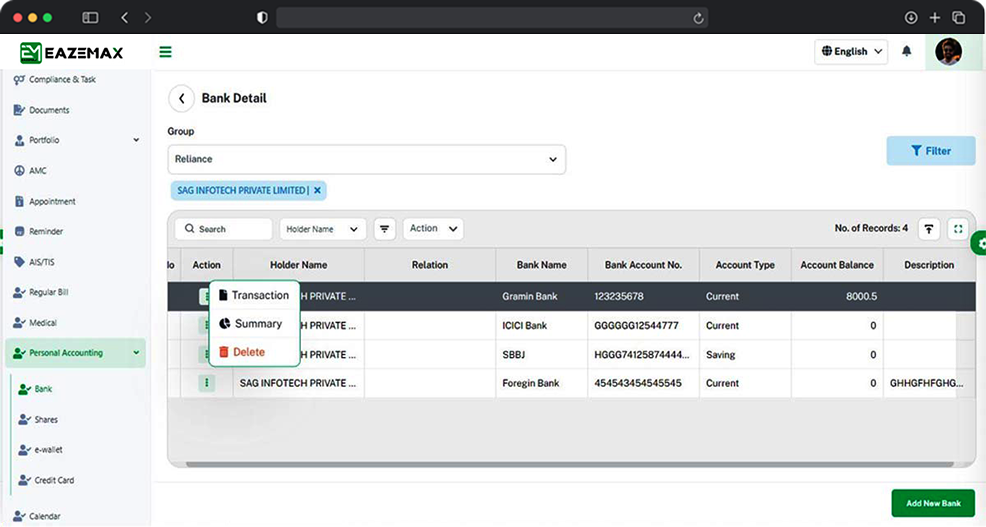Viewport: 986px width, 527px height.
Task: Click the Personal Accounting sidebar icon
Action: 19,353
